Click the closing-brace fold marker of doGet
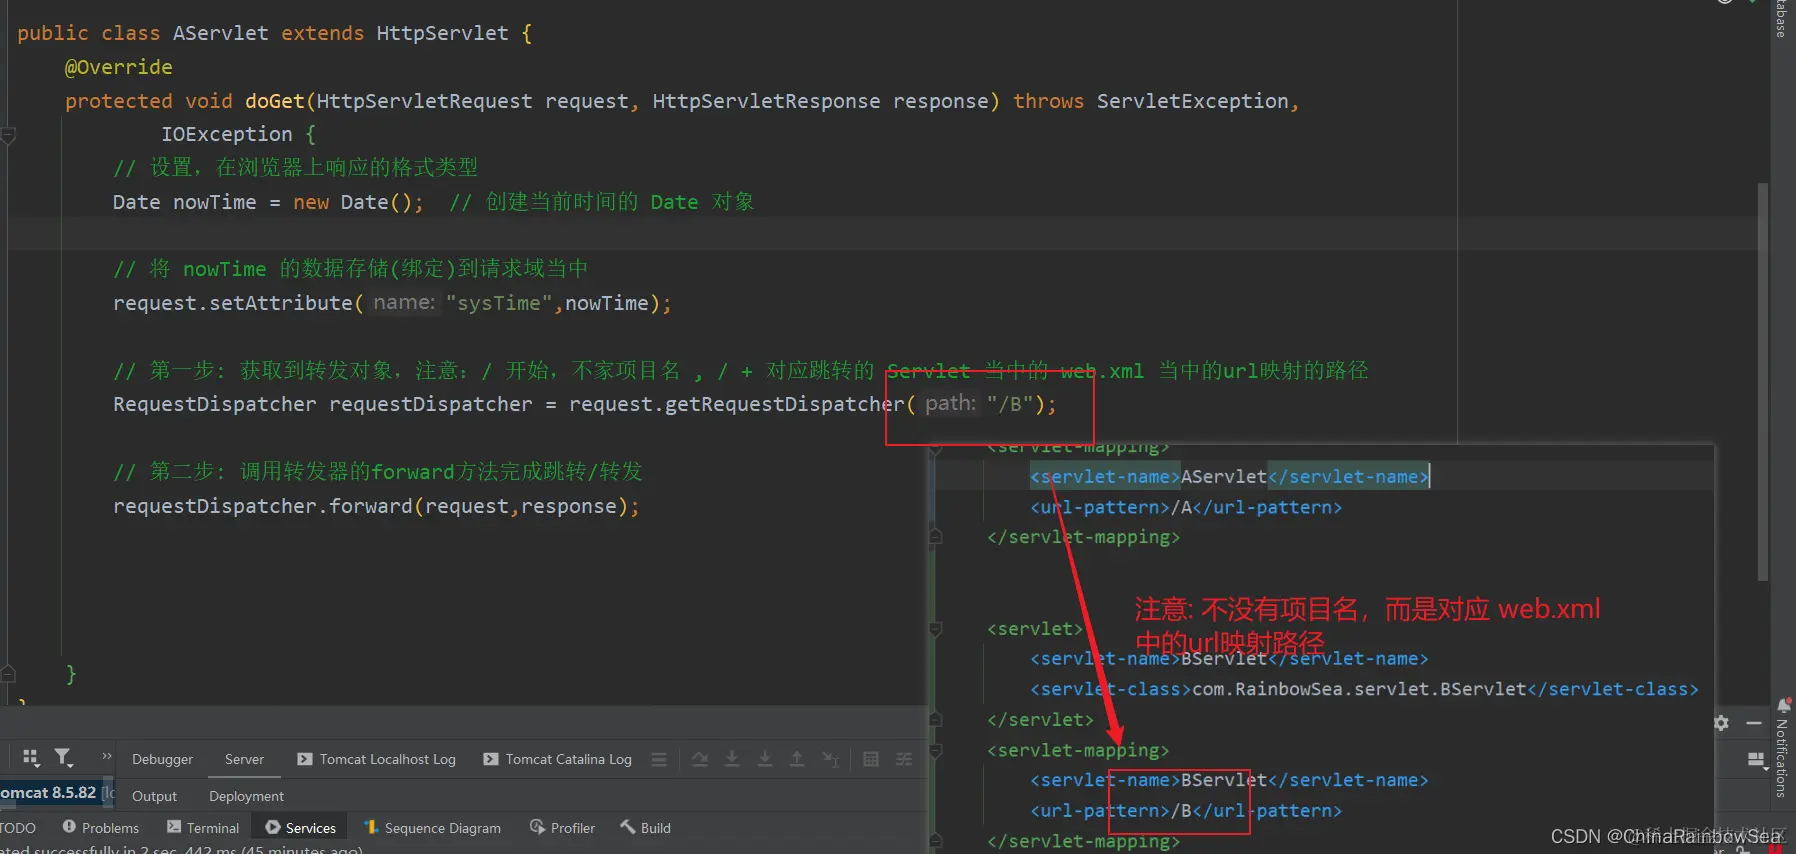Image resolution: width=1796 pixels, height=854 pixels. (x=8, y=674)
